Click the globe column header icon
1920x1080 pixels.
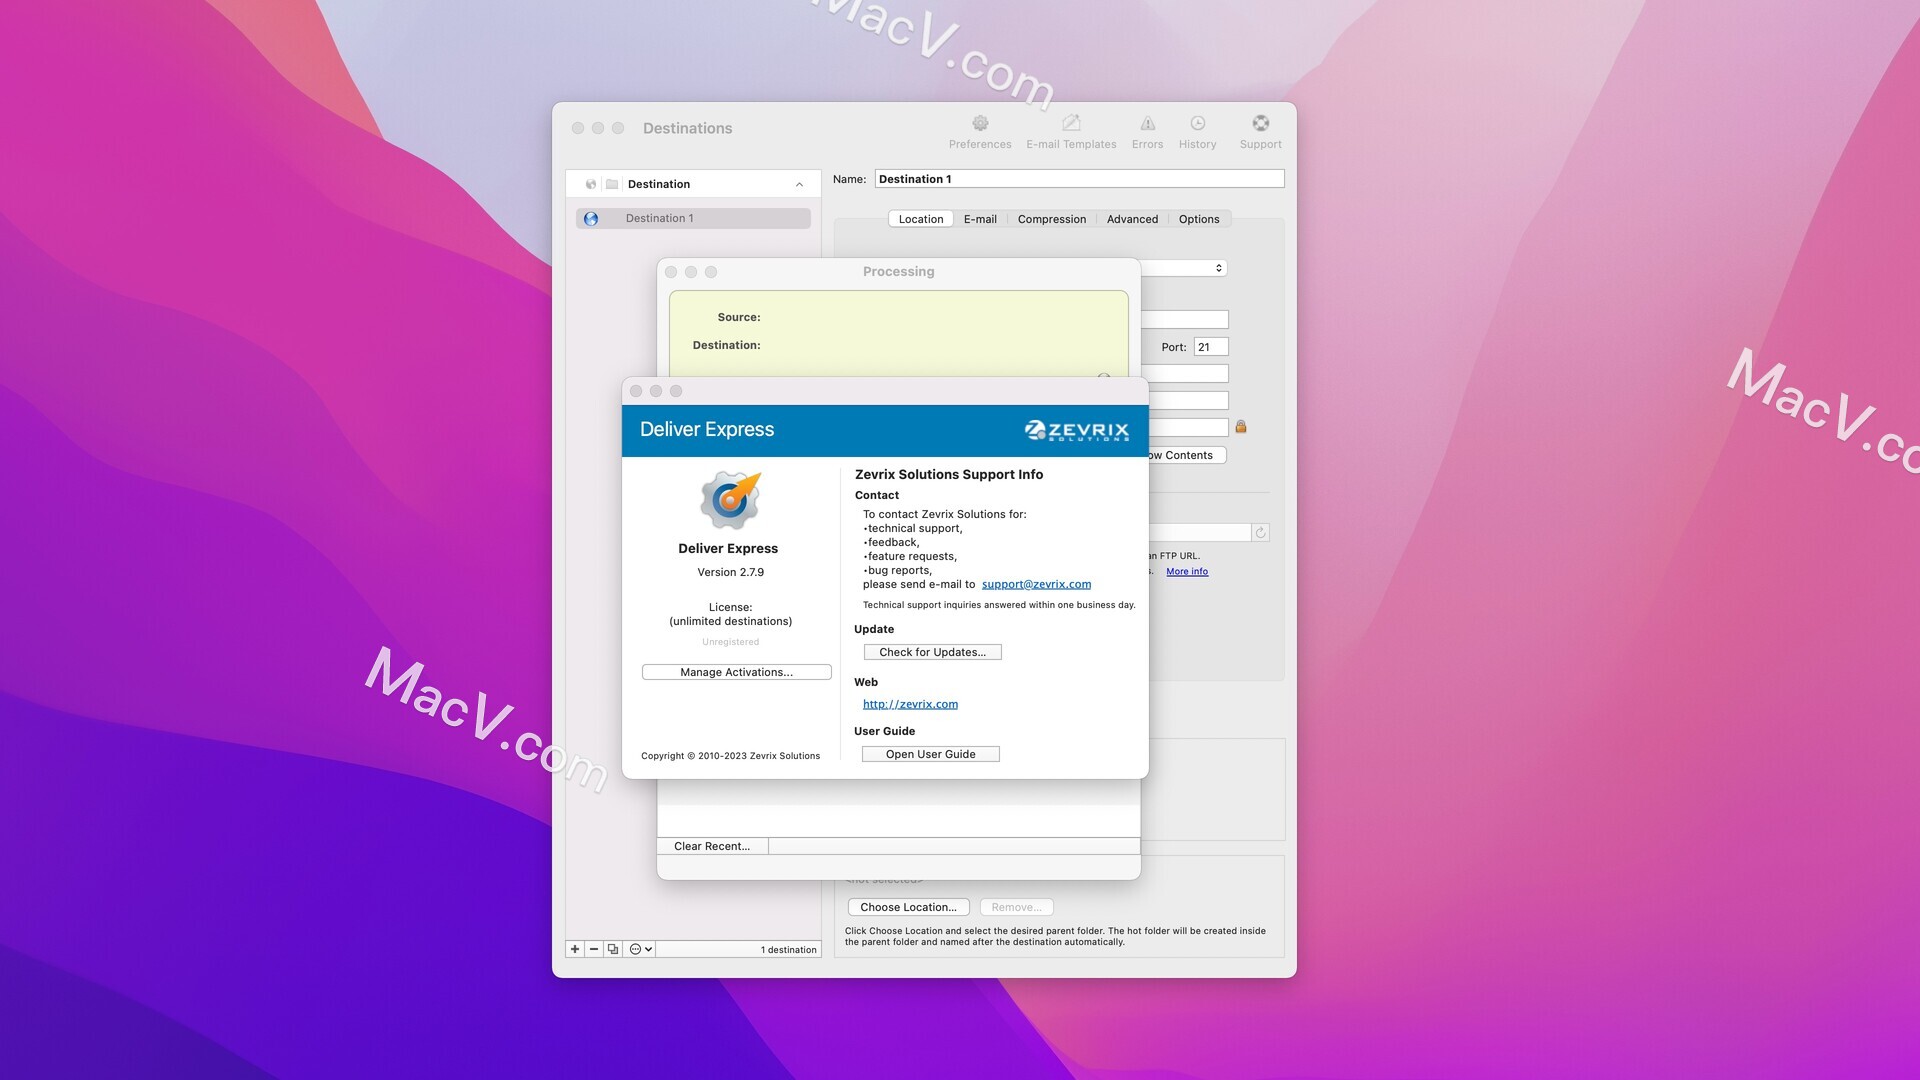tap(591, 184)
